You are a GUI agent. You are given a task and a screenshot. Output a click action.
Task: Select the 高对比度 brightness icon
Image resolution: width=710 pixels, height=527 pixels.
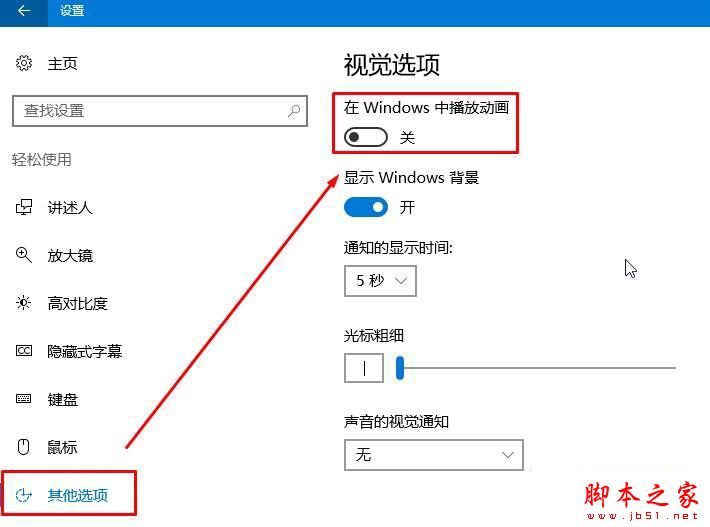pos(24,303)
